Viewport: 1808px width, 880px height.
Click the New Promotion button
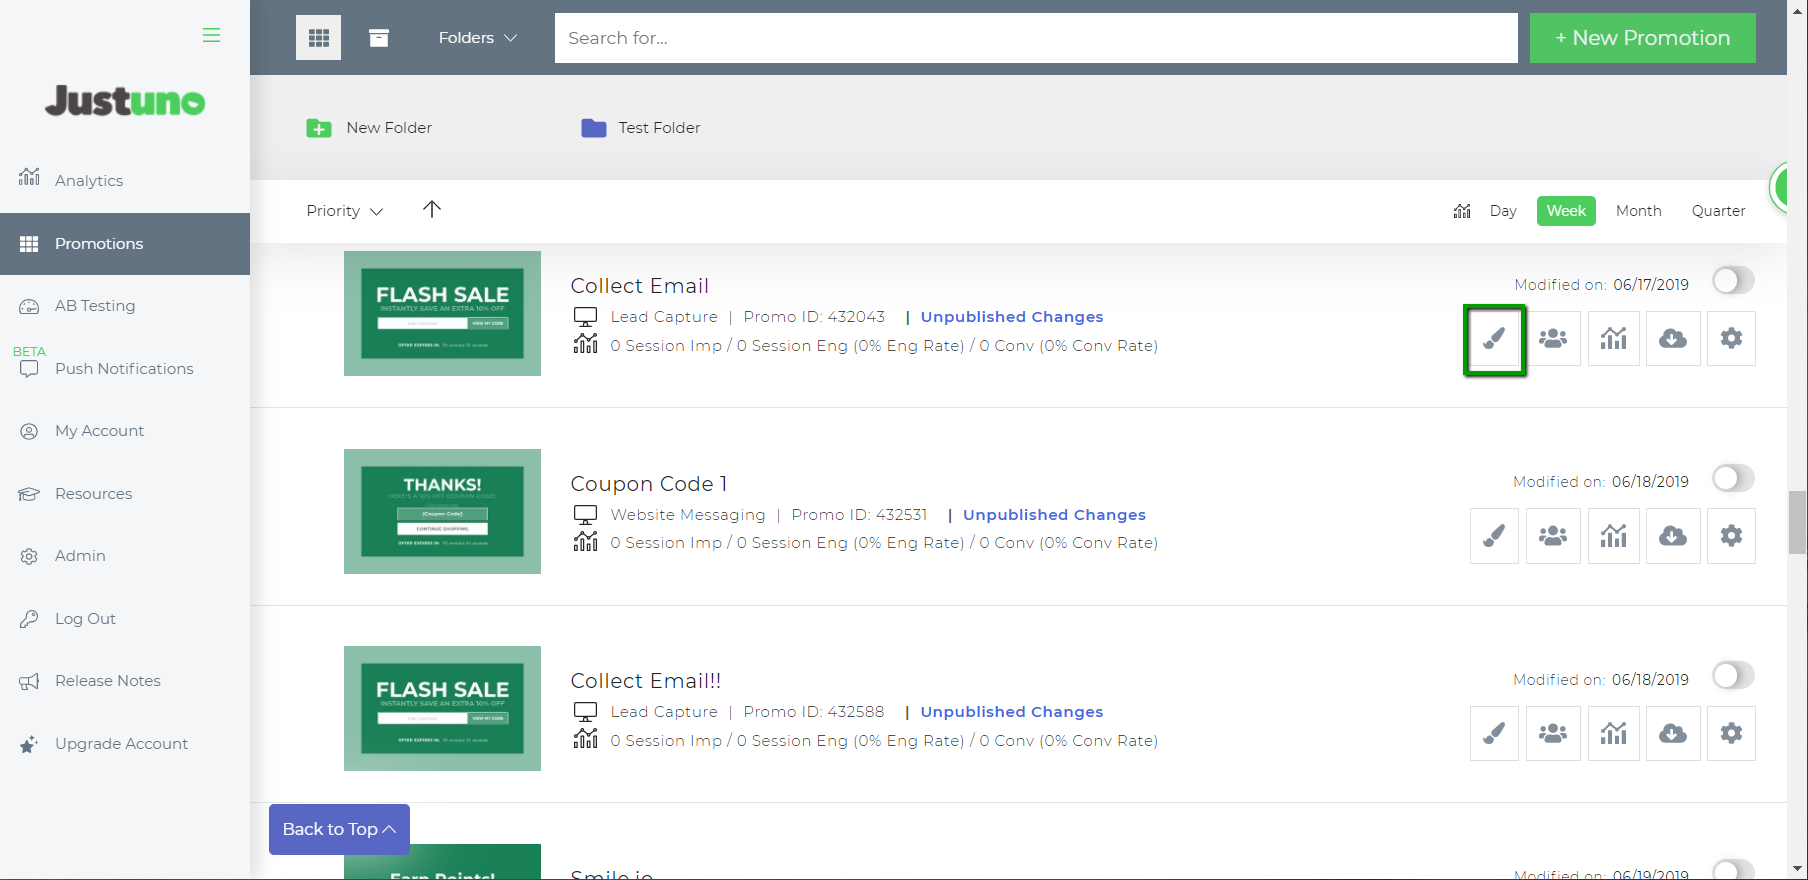[1642, 38]
